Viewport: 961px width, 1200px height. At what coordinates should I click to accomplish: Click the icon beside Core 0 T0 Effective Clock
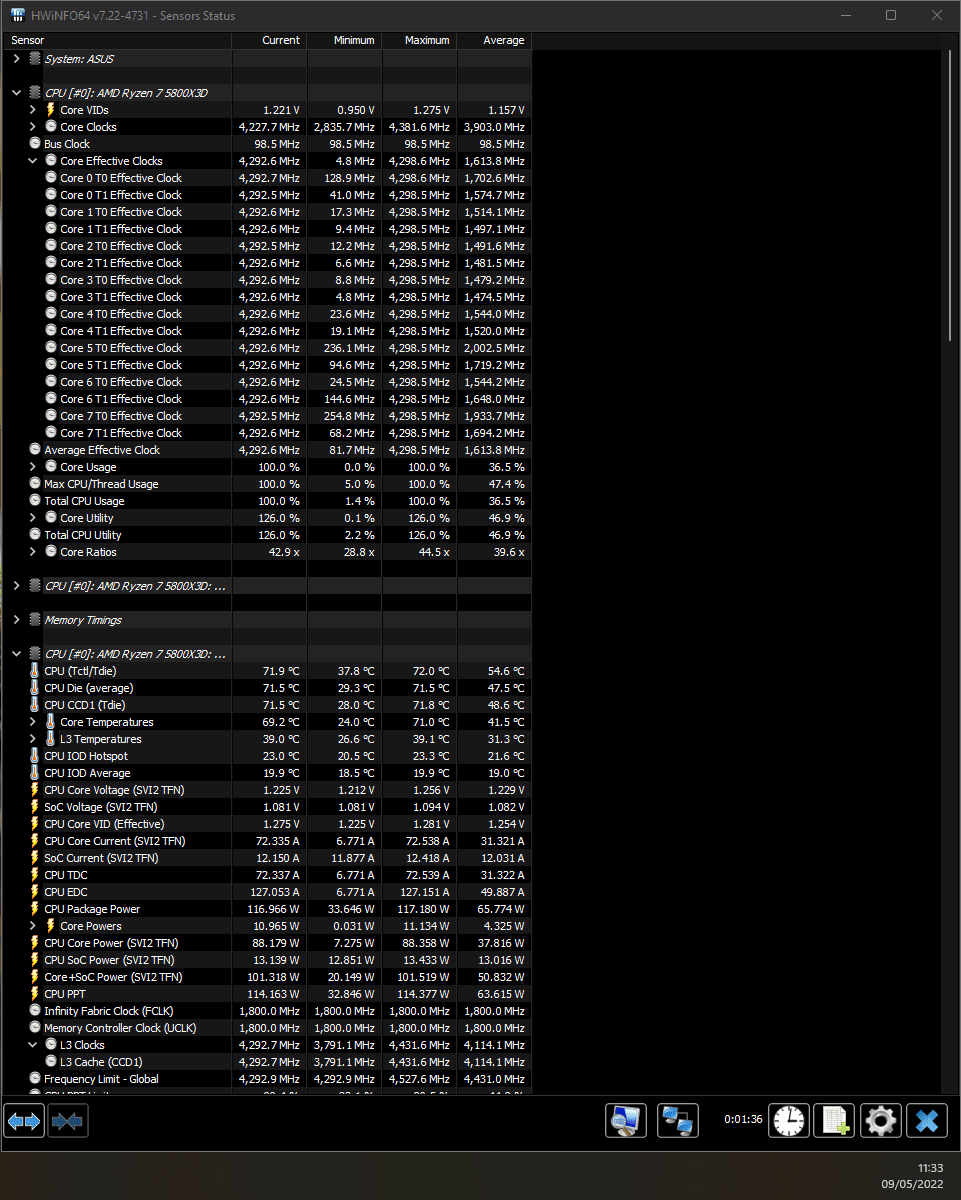click(51, 178)
